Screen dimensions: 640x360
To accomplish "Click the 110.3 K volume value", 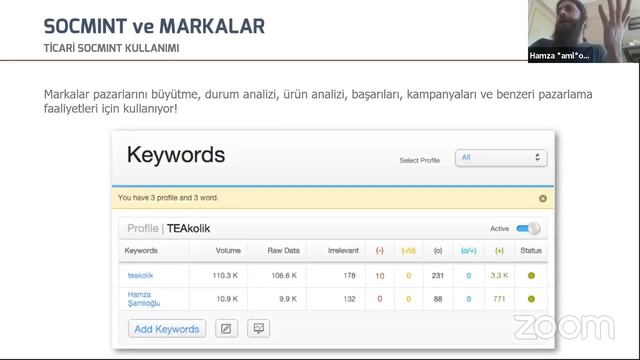I will point(225,276).
